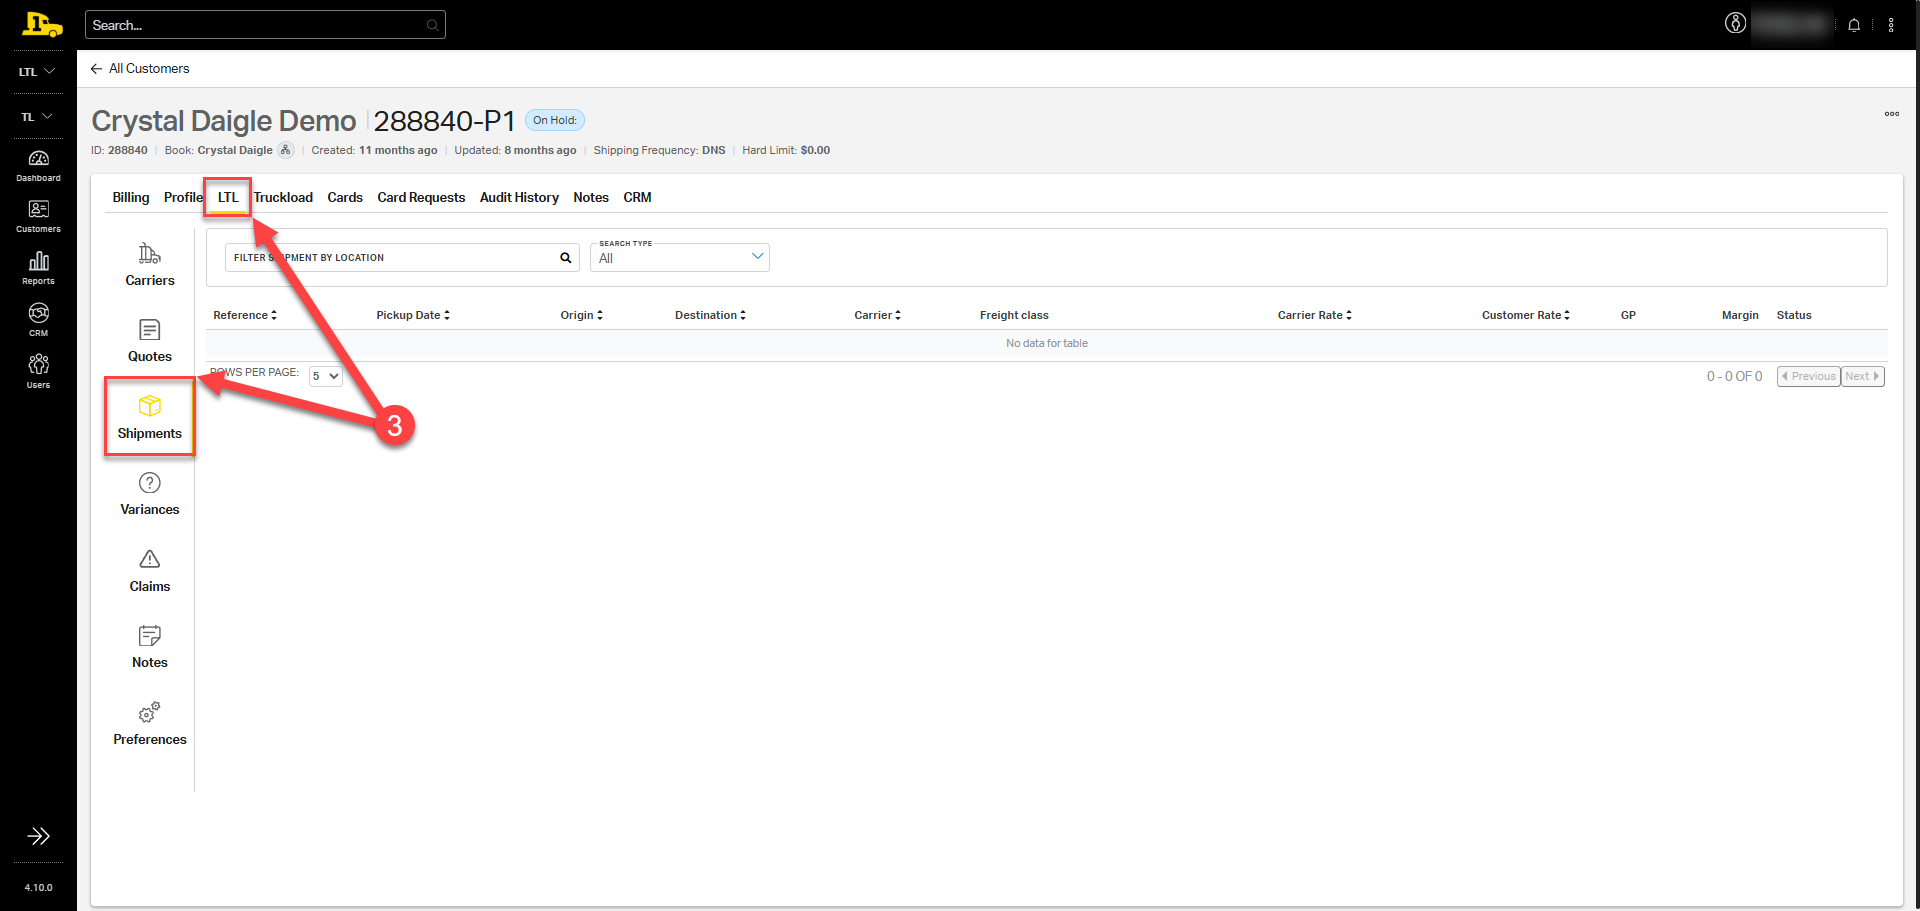Sort by Reference column
Screen dimensions: 1920x911
click(x=245, y=315)
